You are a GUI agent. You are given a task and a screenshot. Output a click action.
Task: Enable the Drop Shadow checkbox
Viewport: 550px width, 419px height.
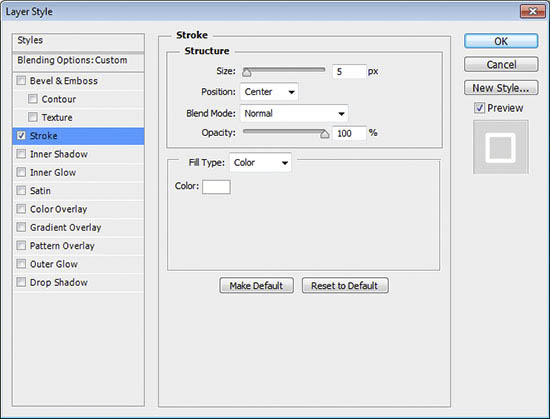pos(21,282)
